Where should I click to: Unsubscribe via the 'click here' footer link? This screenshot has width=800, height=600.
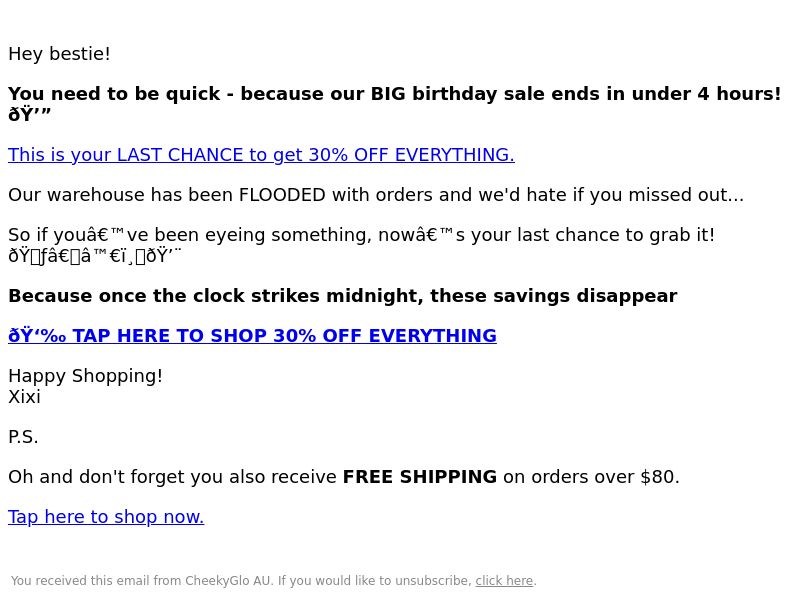(x=504, y=581)
